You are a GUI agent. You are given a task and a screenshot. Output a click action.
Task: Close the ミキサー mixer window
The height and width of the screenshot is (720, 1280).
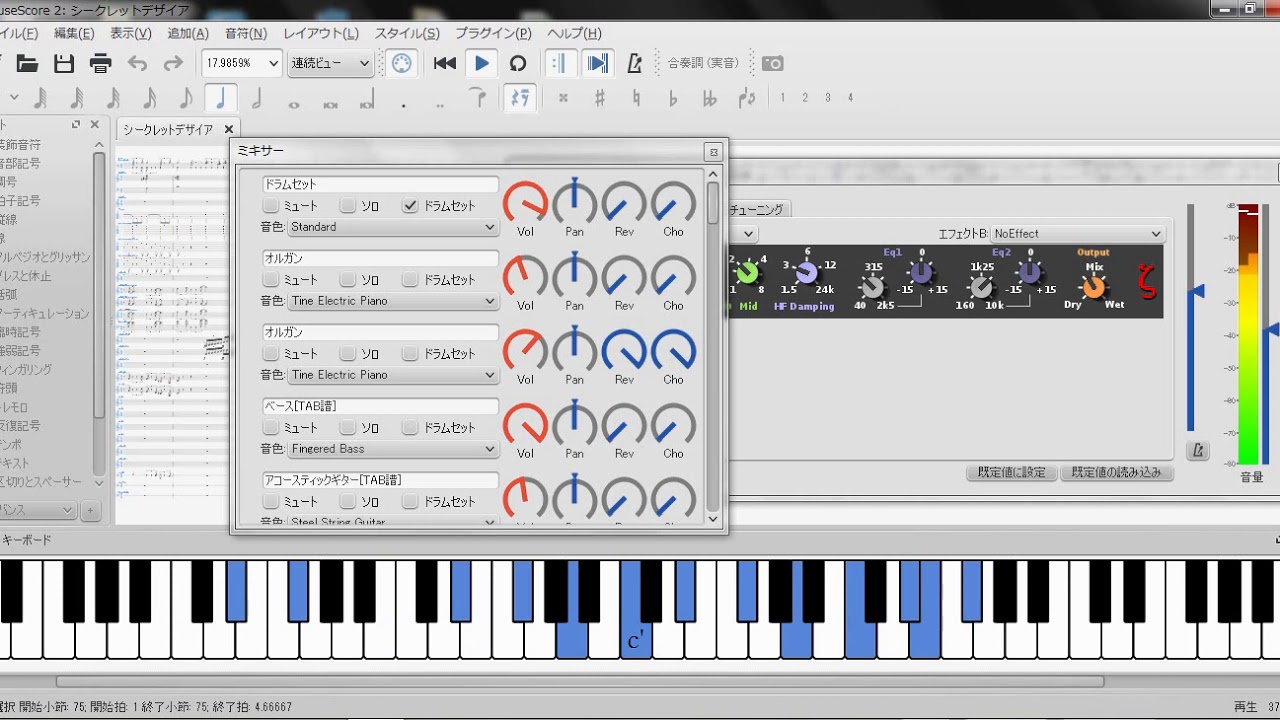(x=712, y=152)
